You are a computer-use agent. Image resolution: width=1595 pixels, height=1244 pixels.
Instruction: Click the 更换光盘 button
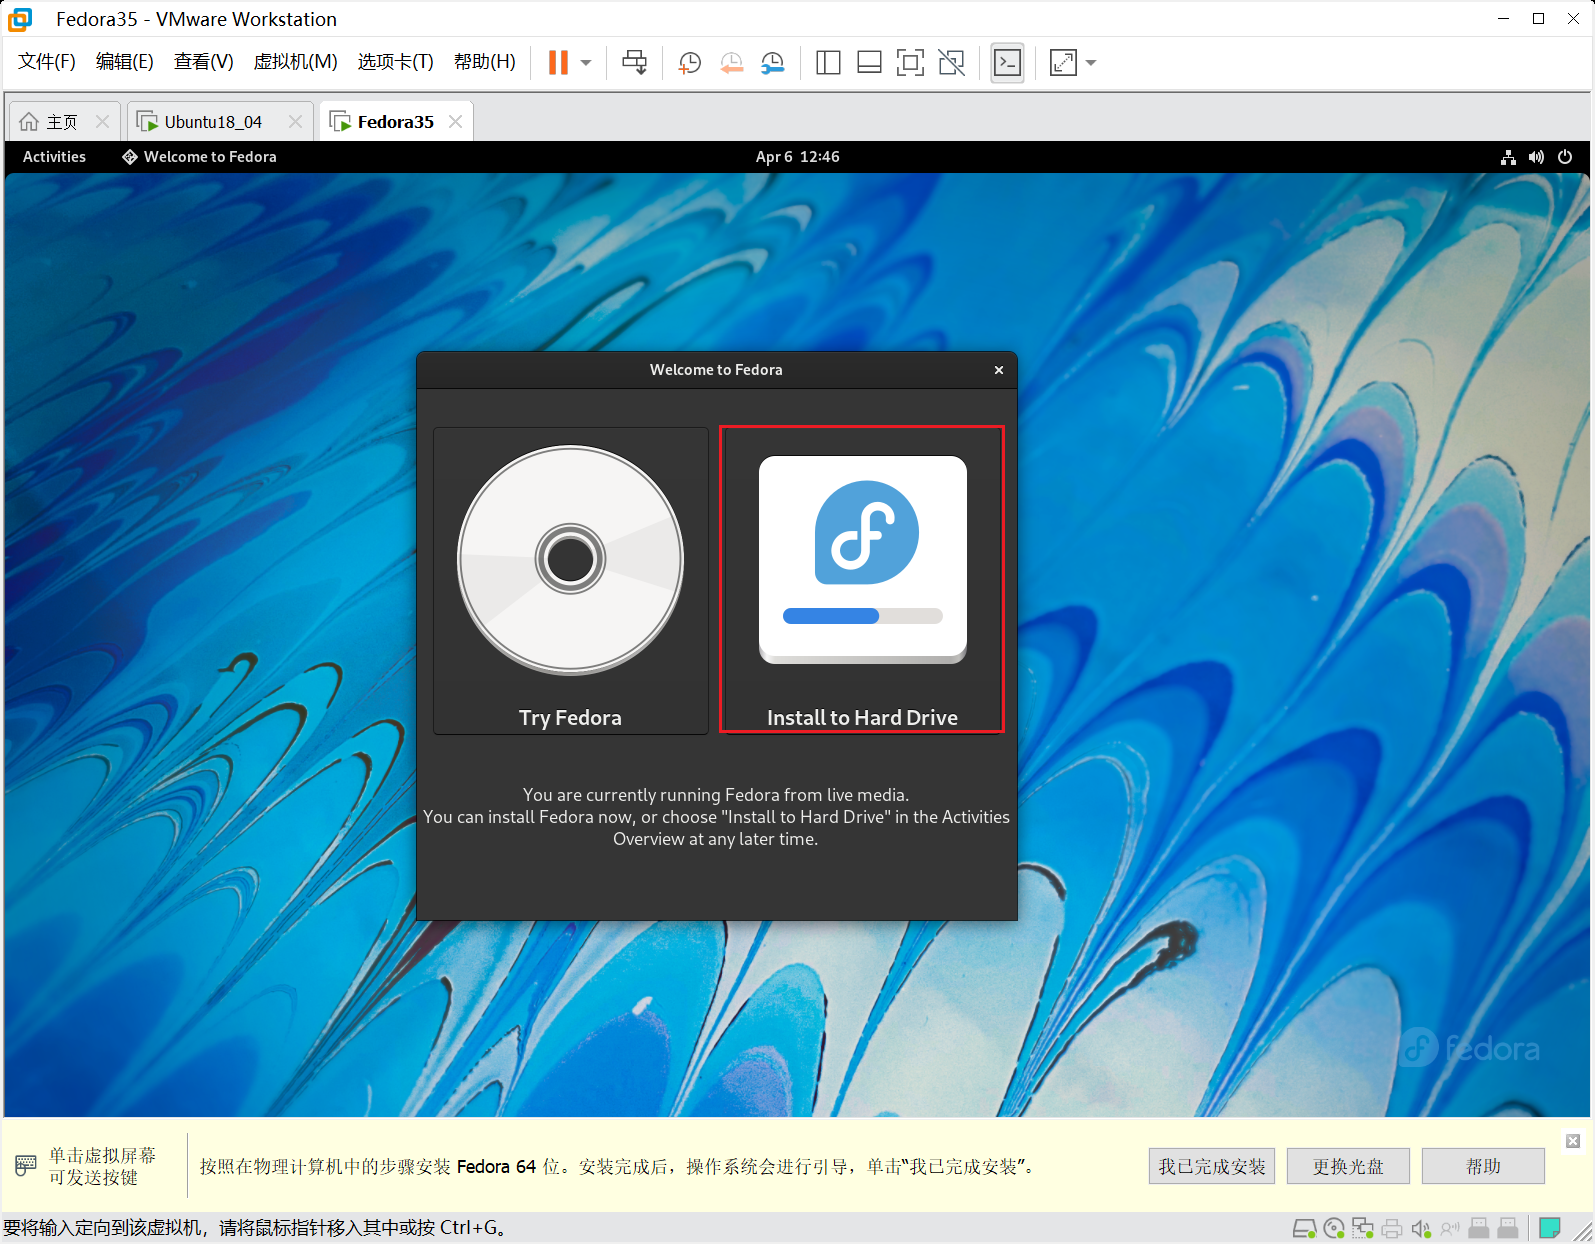(x=1348, y=1166)
